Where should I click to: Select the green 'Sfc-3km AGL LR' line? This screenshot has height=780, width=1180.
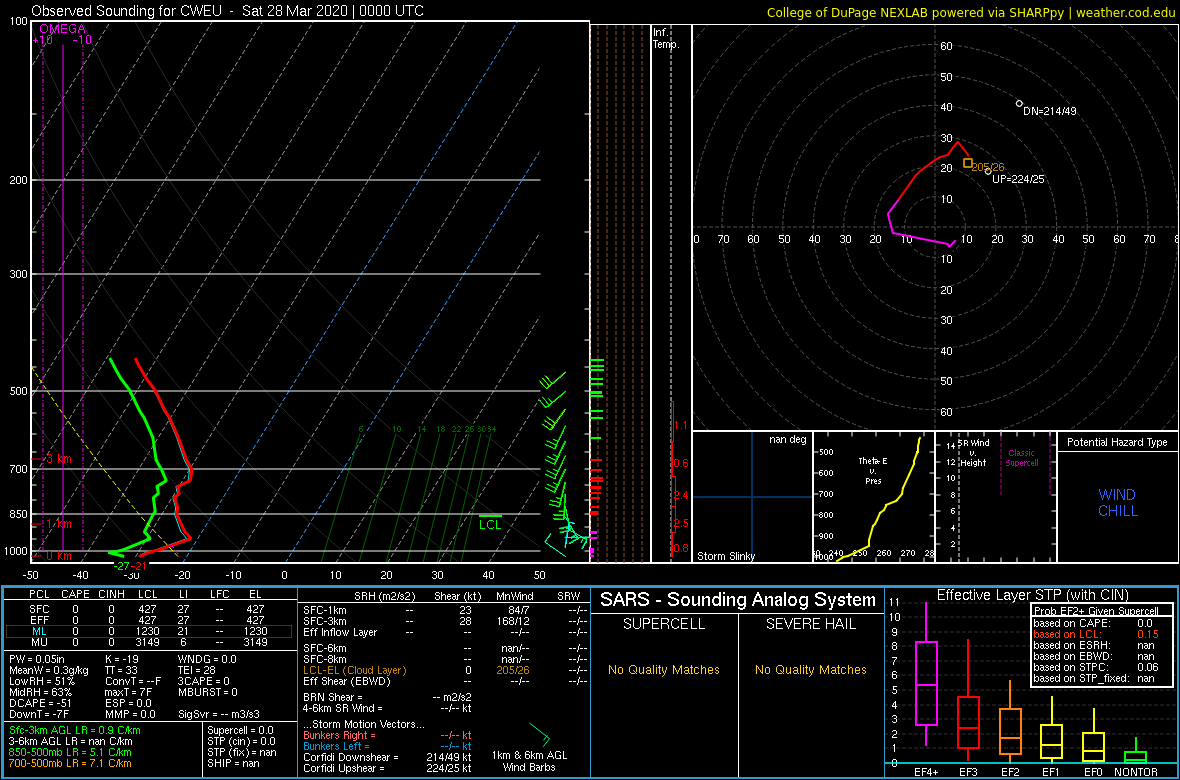tap(75, 730)
